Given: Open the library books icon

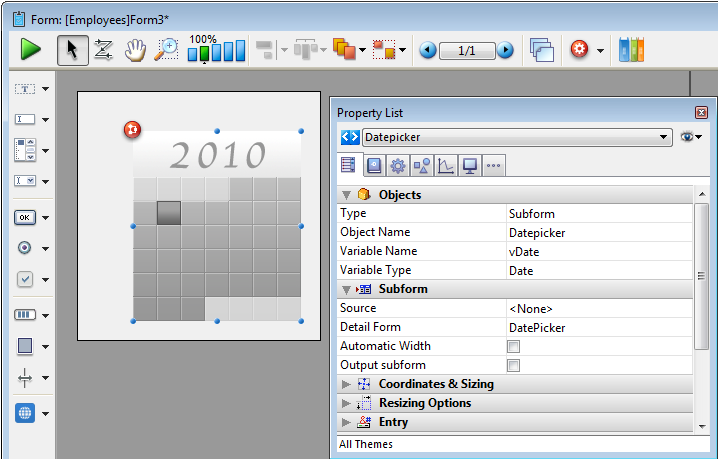Looking at the screenshot, I should tap(632, 49).
